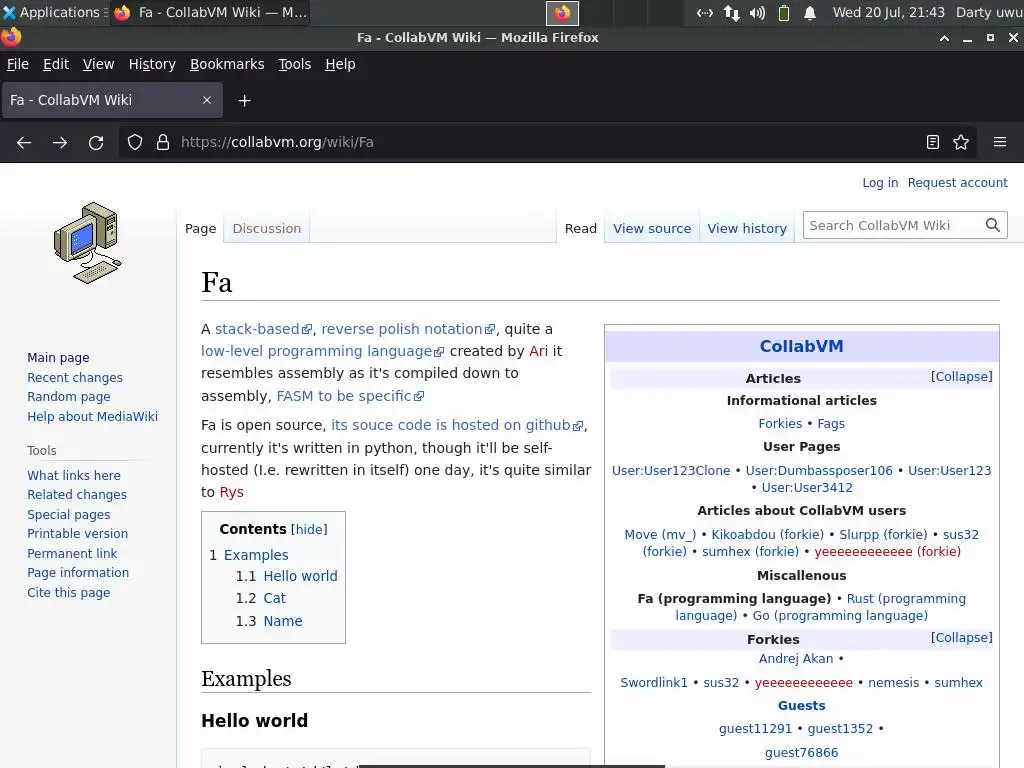
Task: Follow the stack-based external link
Action: (x=263, y=329)
